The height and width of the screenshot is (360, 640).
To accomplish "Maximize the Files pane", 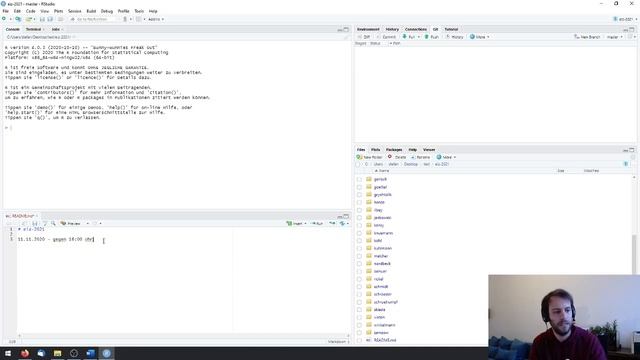I will (x=632, y=150).
